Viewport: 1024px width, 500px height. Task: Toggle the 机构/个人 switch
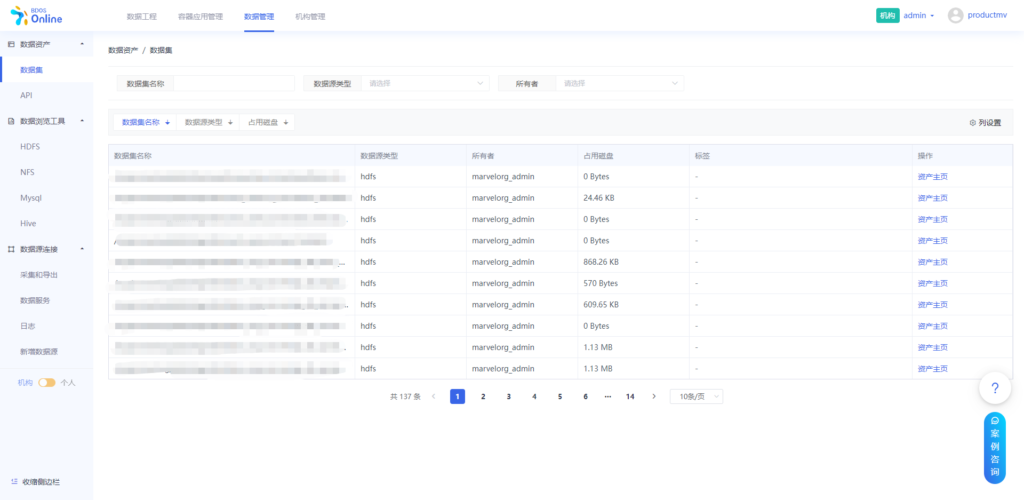(x=46, y=383)
